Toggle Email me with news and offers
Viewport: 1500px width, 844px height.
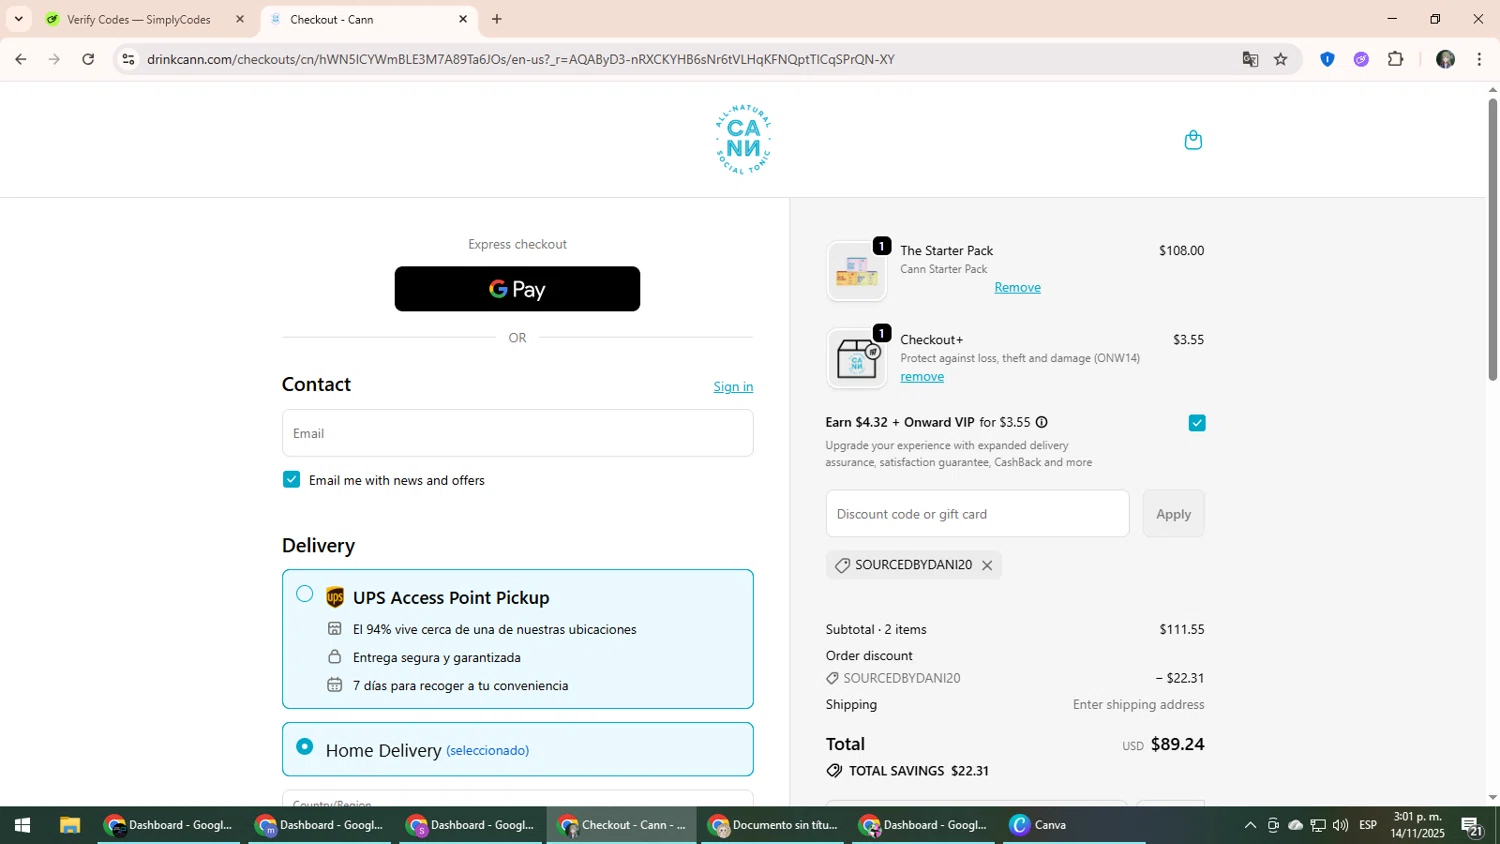(291, 480)
